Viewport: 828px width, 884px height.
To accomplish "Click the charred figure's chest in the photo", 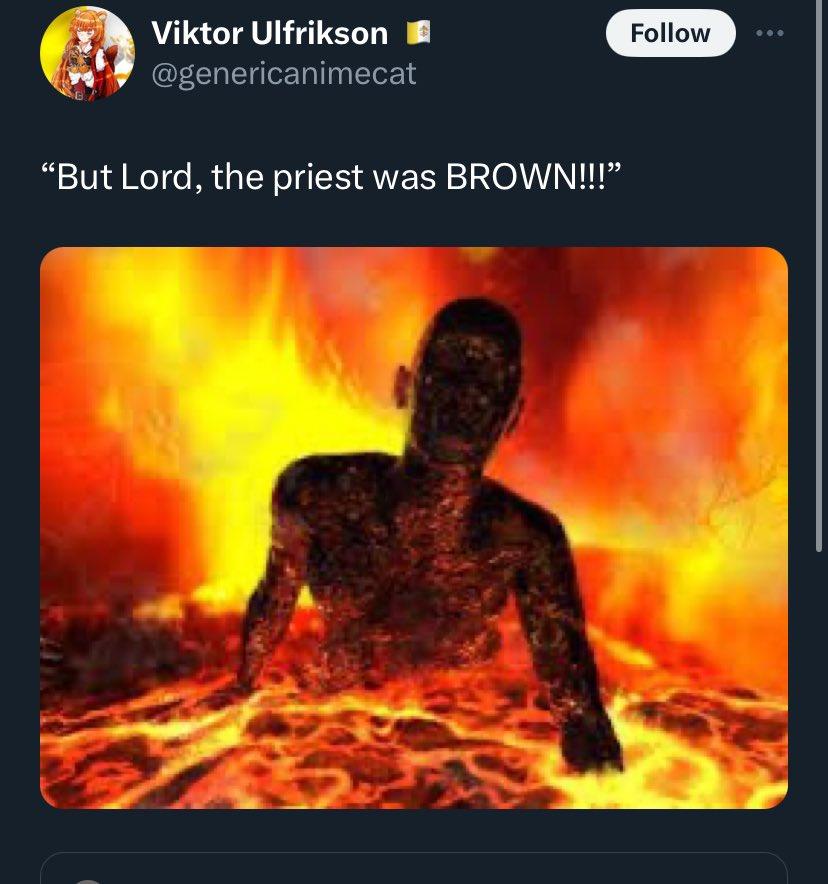I will (420, 540).
